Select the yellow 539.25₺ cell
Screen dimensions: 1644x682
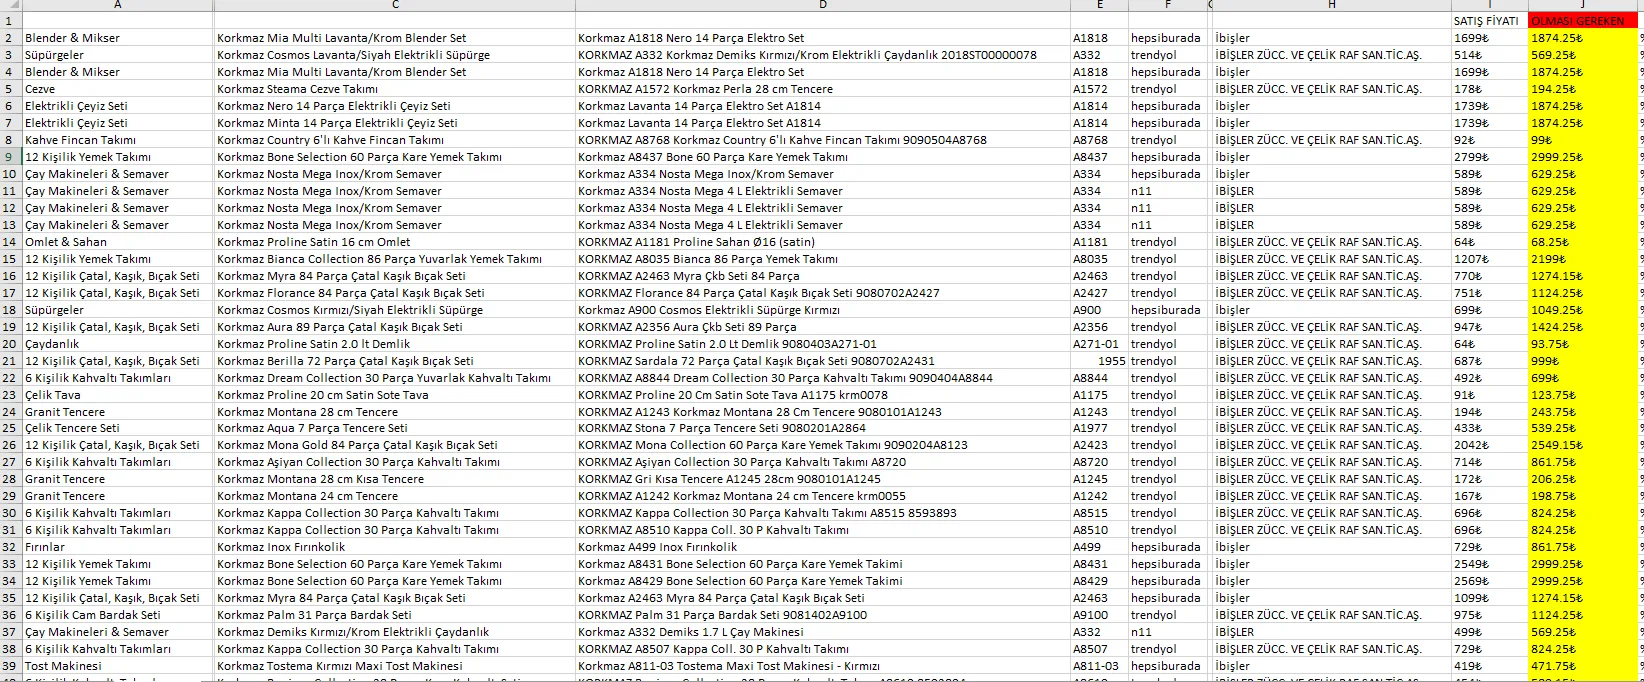pos(1583,429)
